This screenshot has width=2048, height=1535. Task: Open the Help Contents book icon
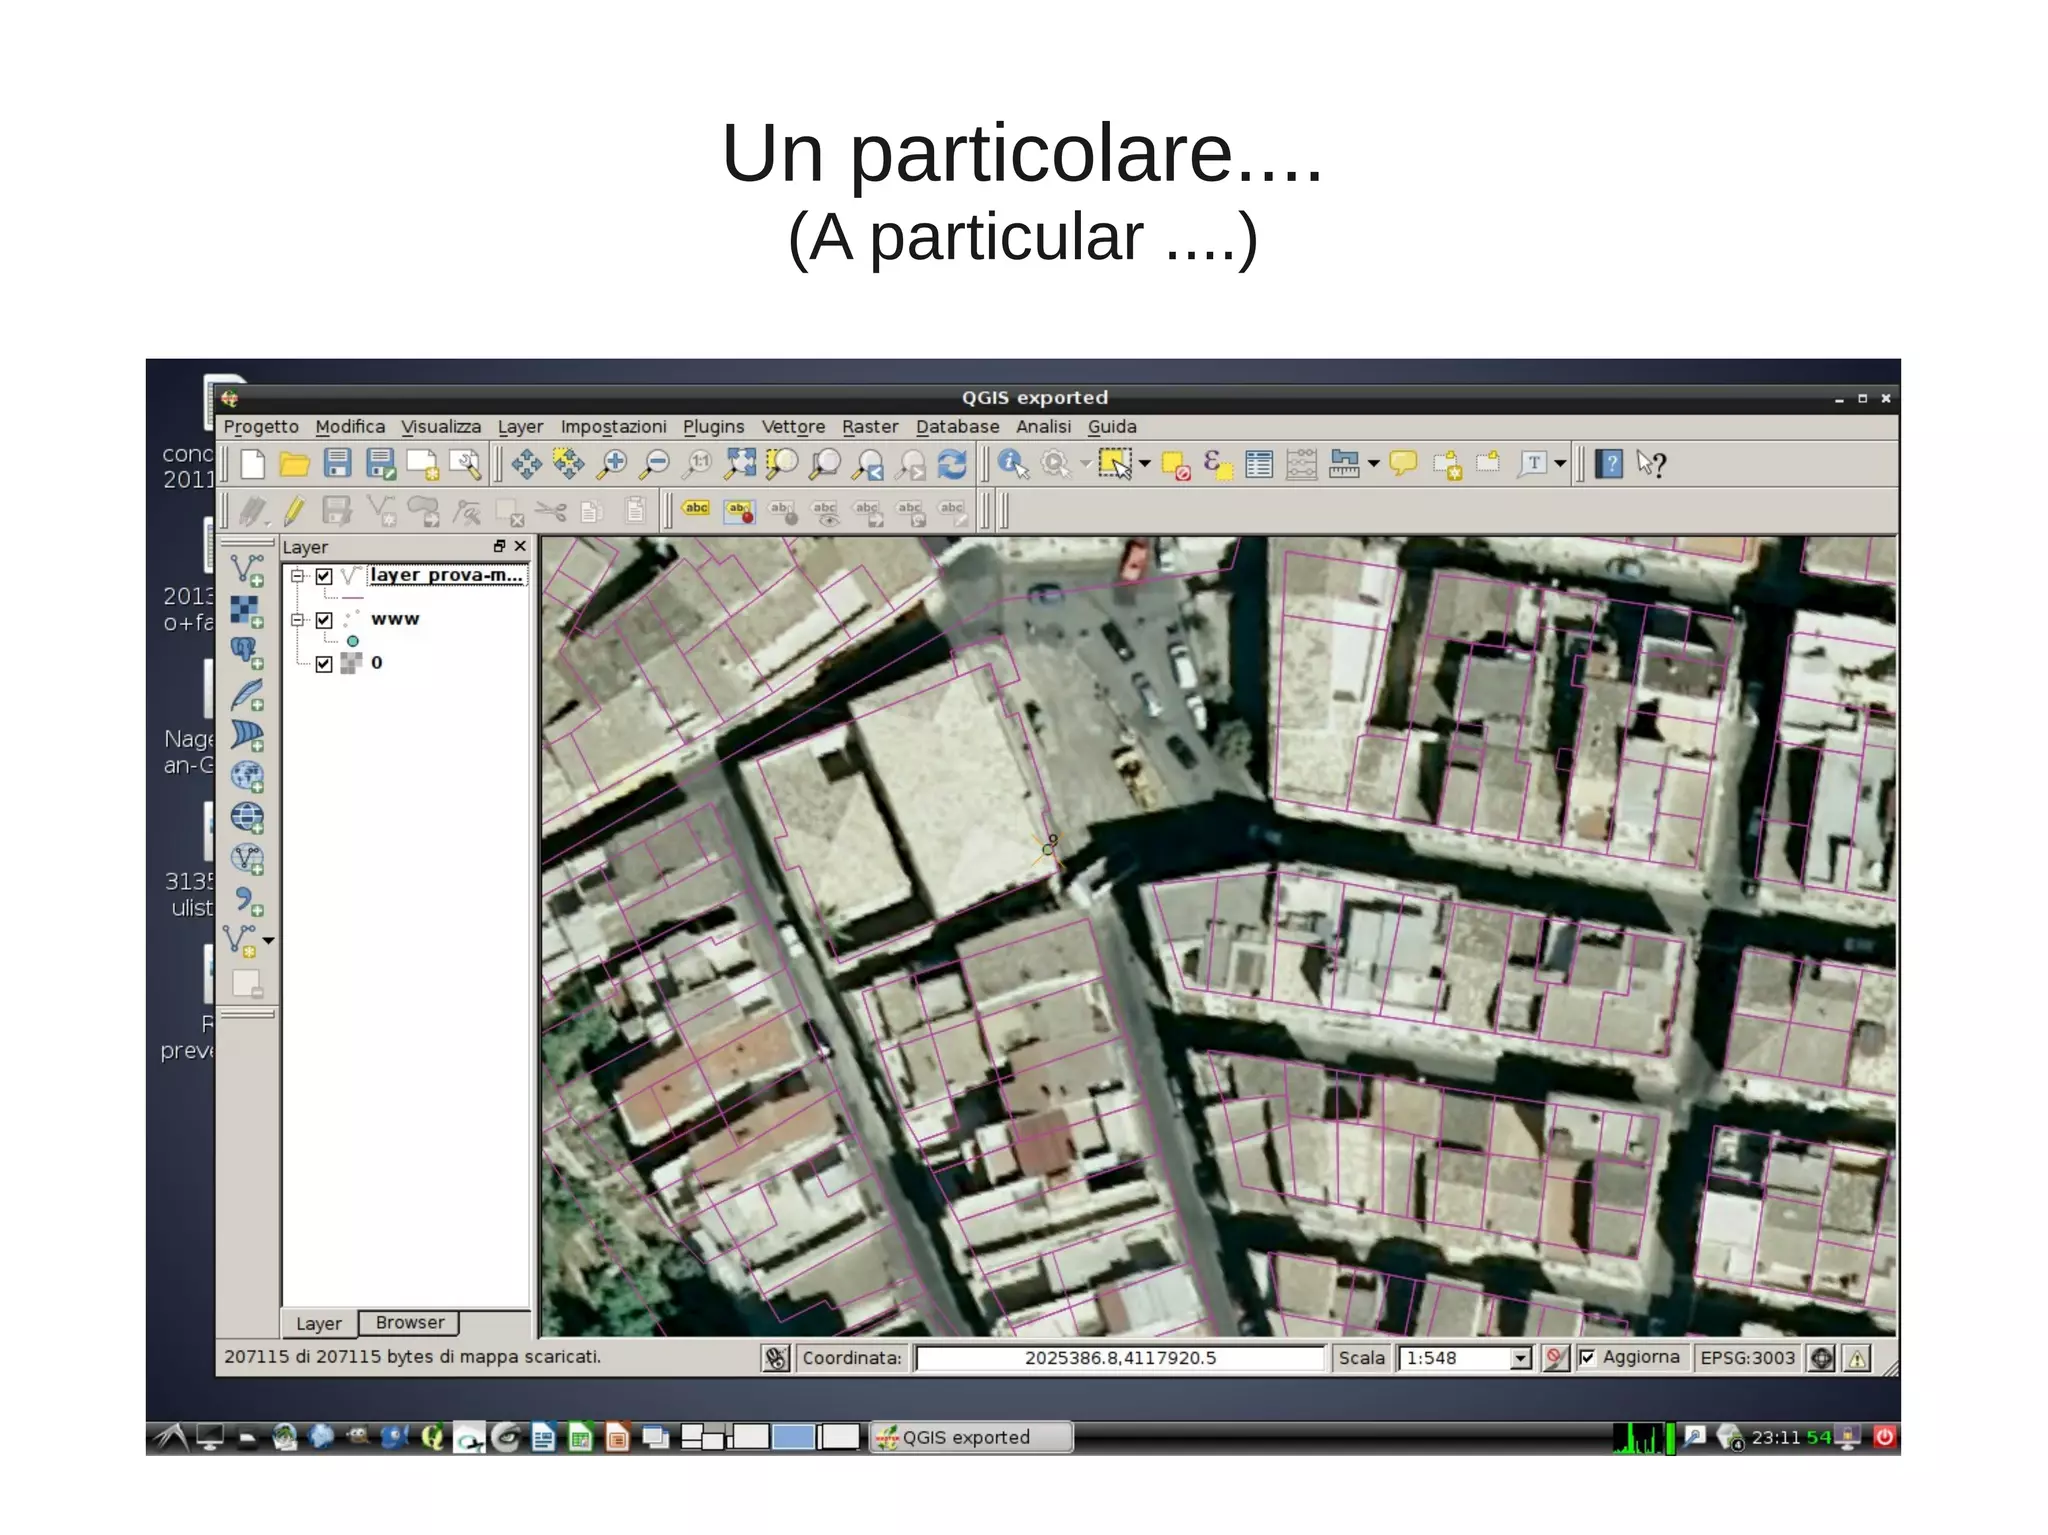(x=1609, y=464)
